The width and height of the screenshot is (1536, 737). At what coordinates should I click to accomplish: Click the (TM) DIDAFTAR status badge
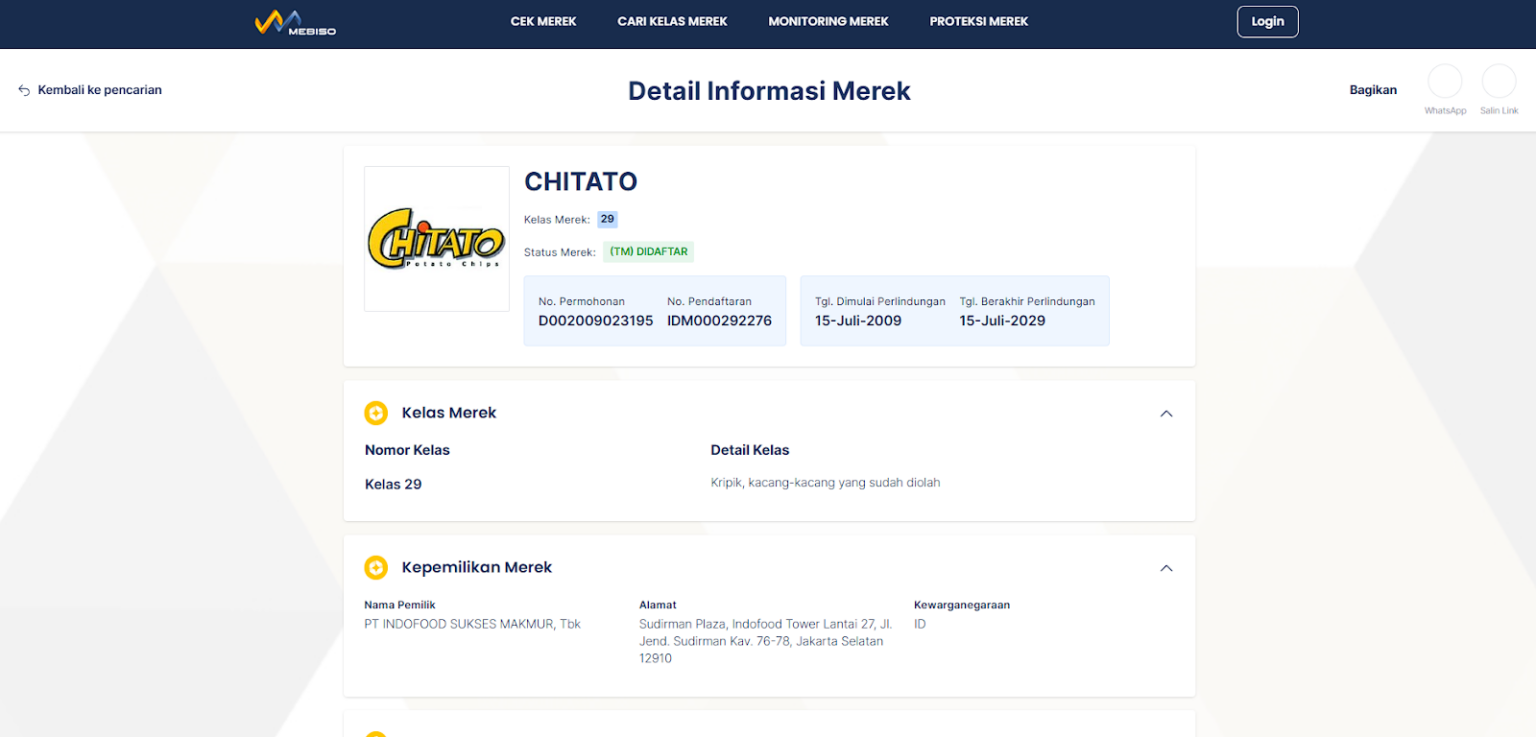648,252
